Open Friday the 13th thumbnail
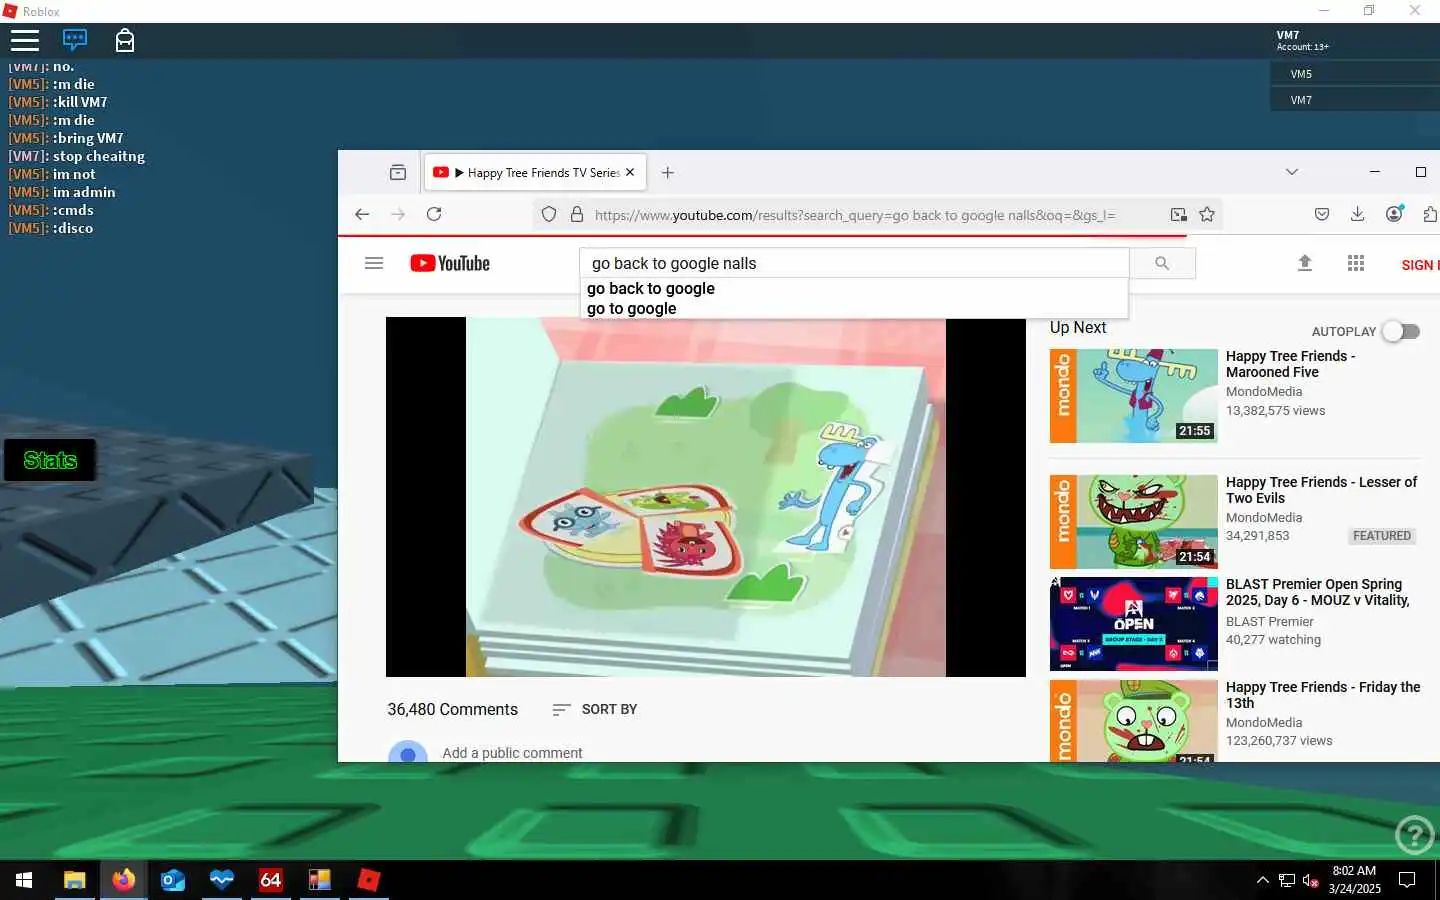Screen dimensions: 1440x900 click(x=1133, y=721)
